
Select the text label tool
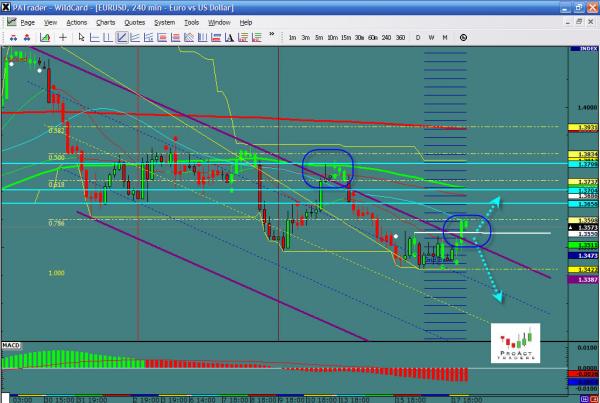tap(230, 38)
